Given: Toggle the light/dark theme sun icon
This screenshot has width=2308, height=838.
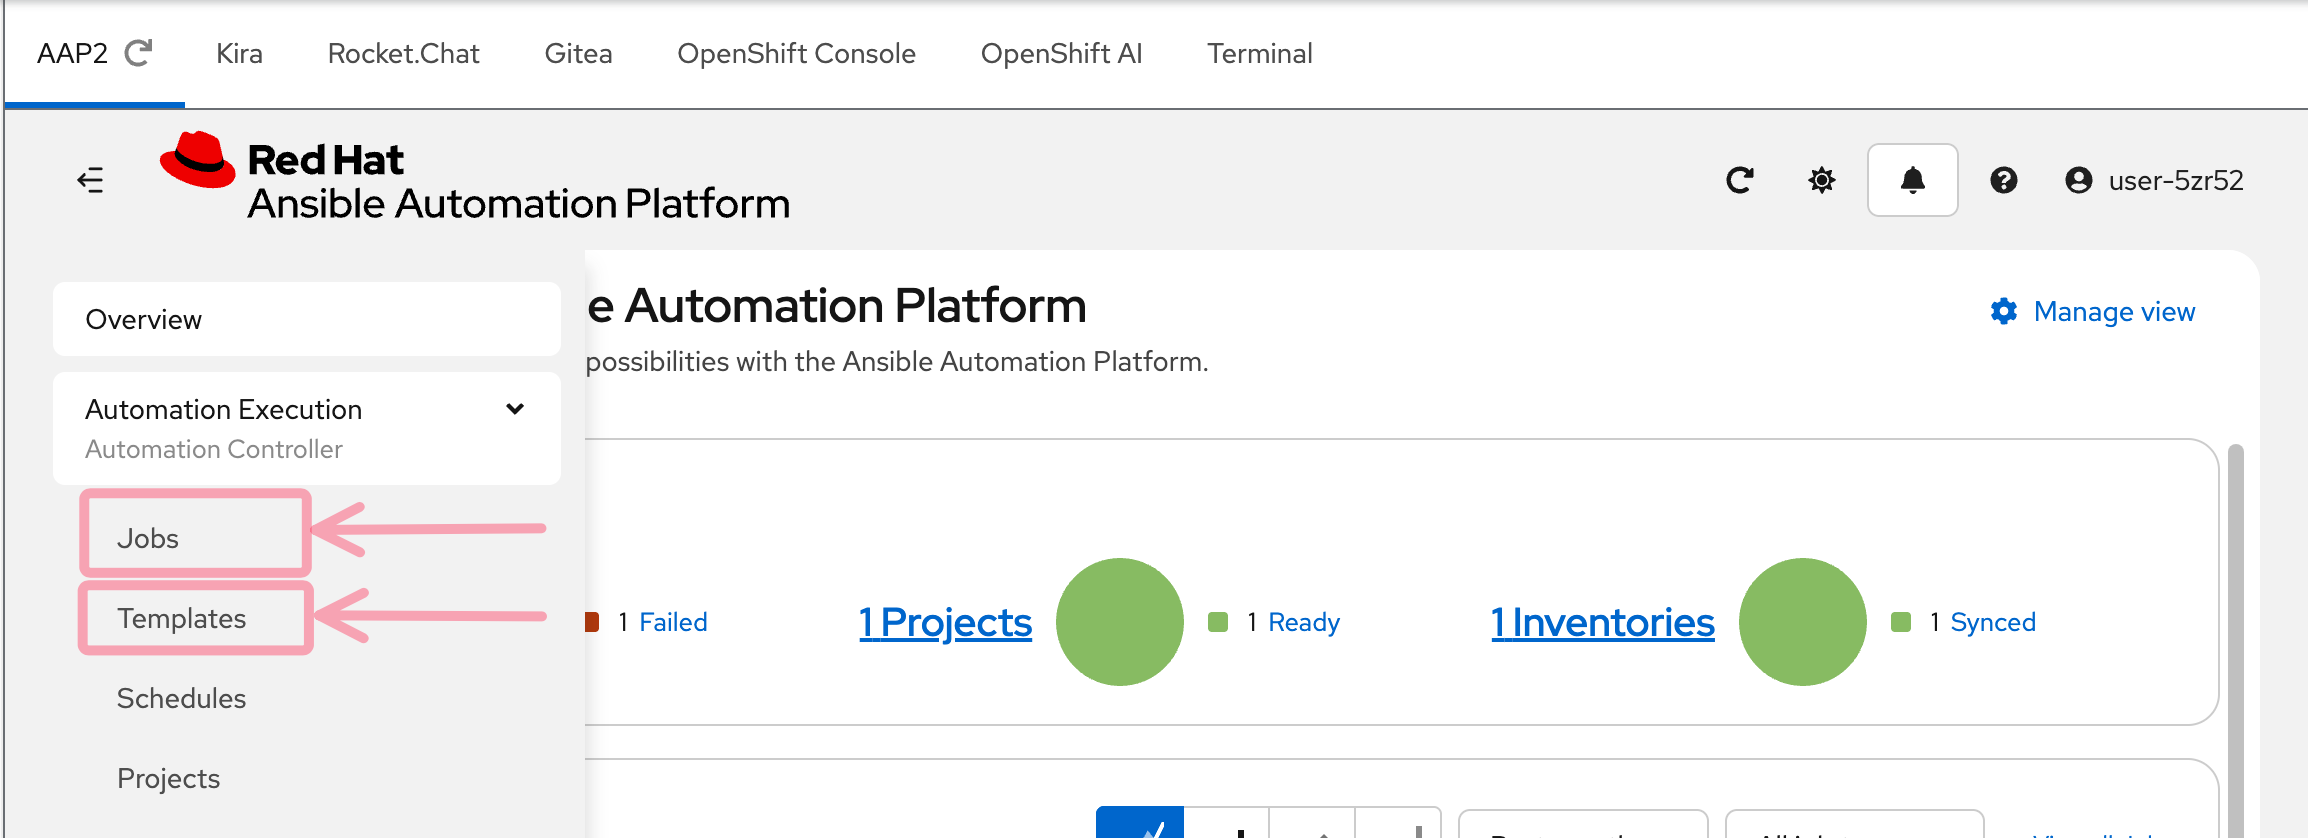Looking at the screenshot, I should coord(1822,180).
